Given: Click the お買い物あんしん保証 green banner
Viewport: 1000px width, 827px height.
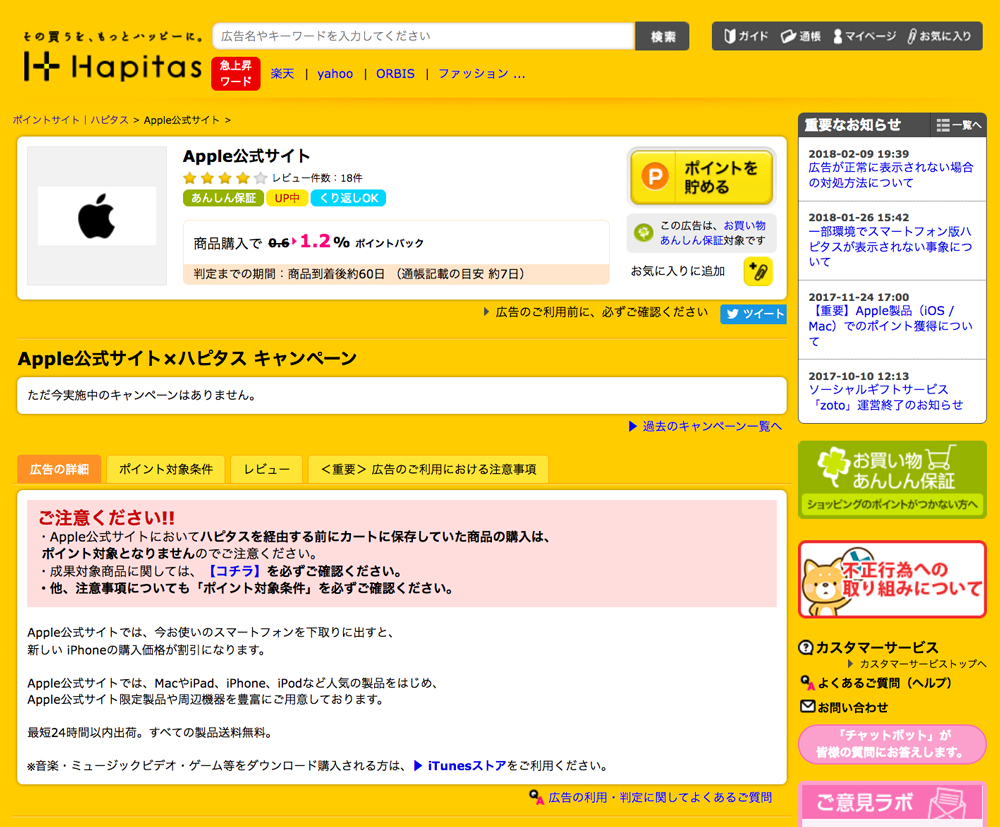Looking at the screenshot, I should [892, 480].
